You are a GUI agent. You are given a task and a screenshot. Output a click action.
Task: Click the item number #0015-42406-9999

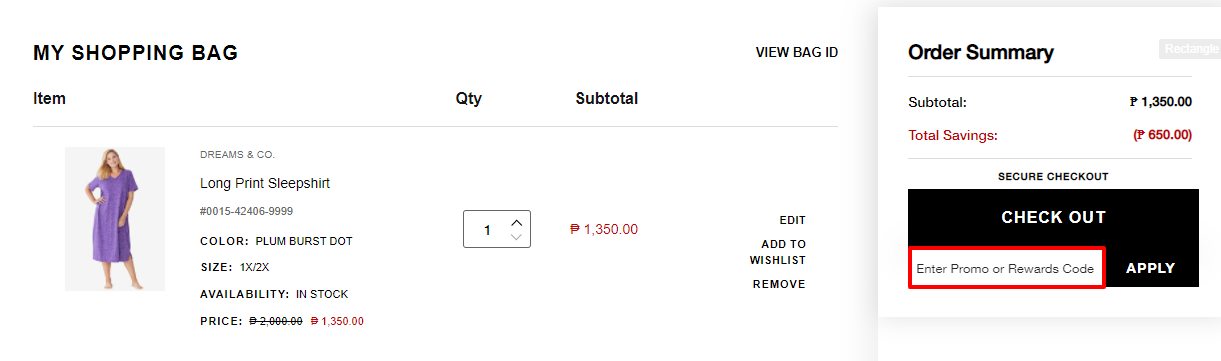coord(246,211)
